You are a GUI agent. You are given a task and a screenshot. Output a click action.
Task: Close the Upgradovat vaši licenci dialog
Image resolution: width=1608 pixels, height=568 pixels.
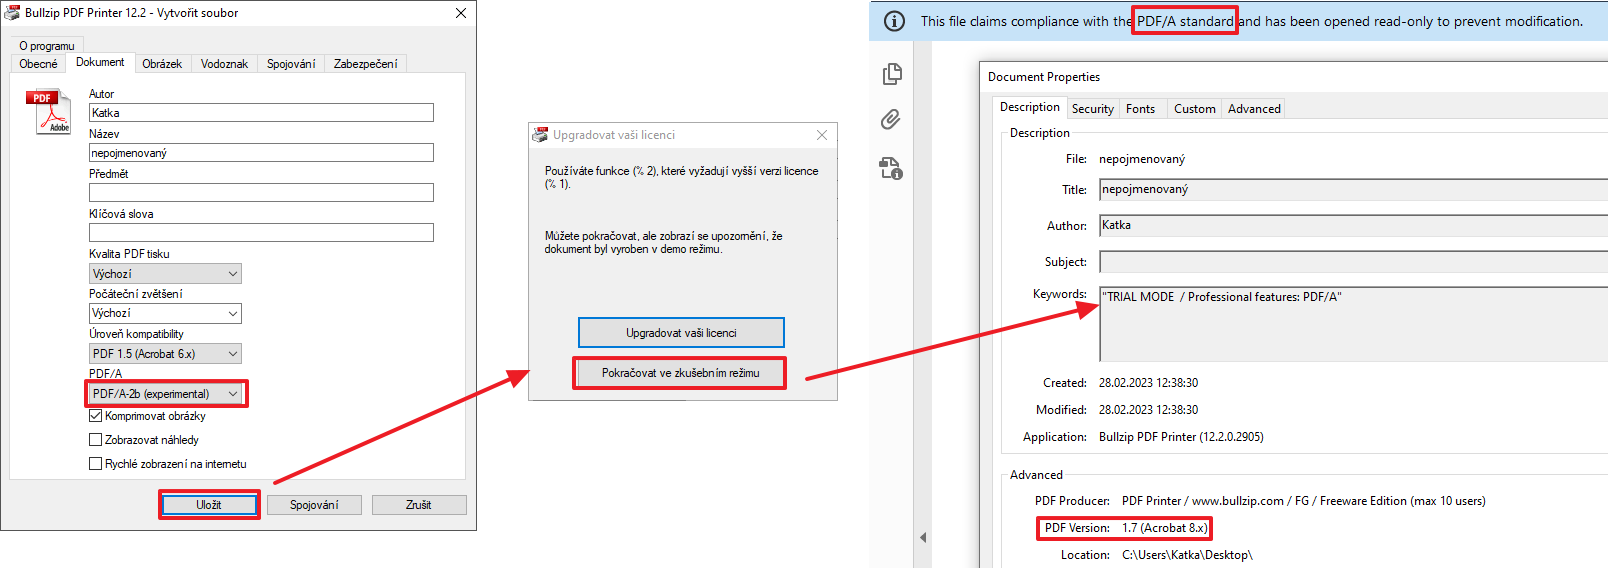pos(822,135)
